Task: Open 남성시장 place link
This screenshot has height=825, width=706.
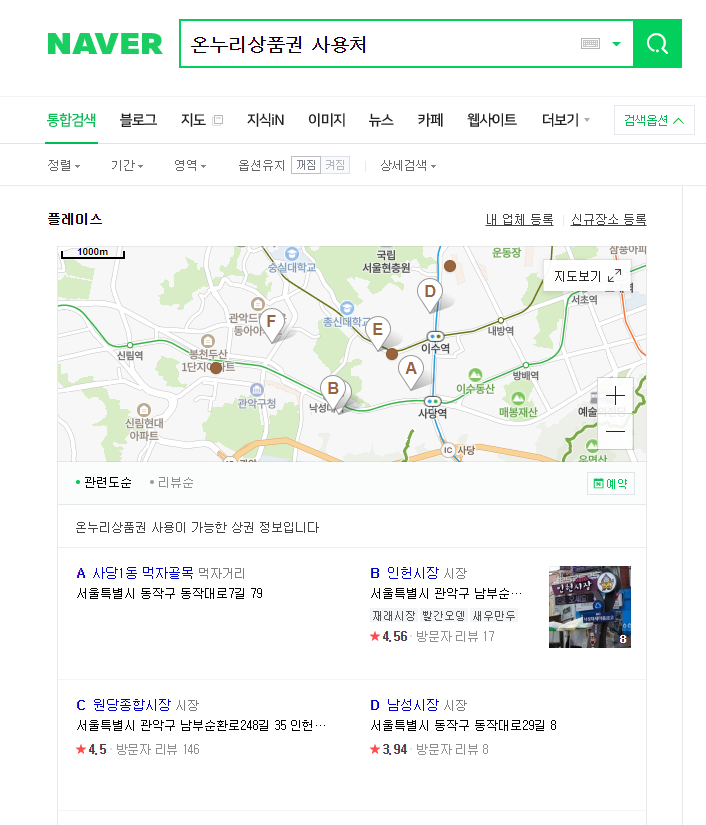Action: click(412, 705)
